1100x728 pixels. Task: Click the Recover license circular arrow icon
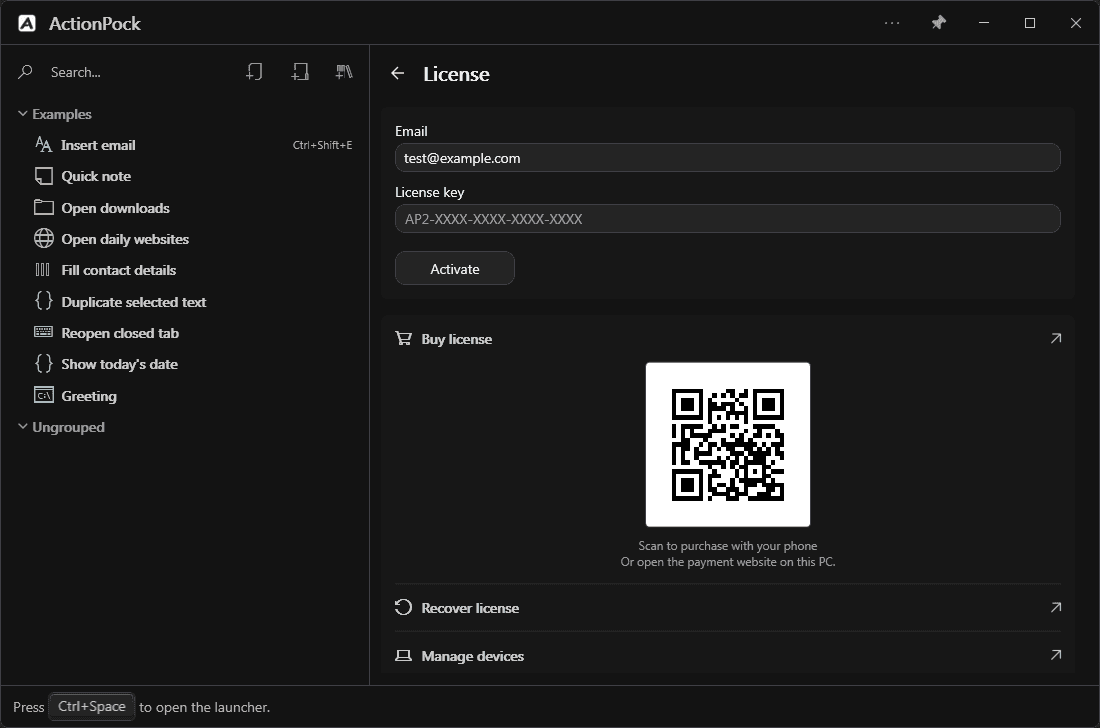(403, 607)
